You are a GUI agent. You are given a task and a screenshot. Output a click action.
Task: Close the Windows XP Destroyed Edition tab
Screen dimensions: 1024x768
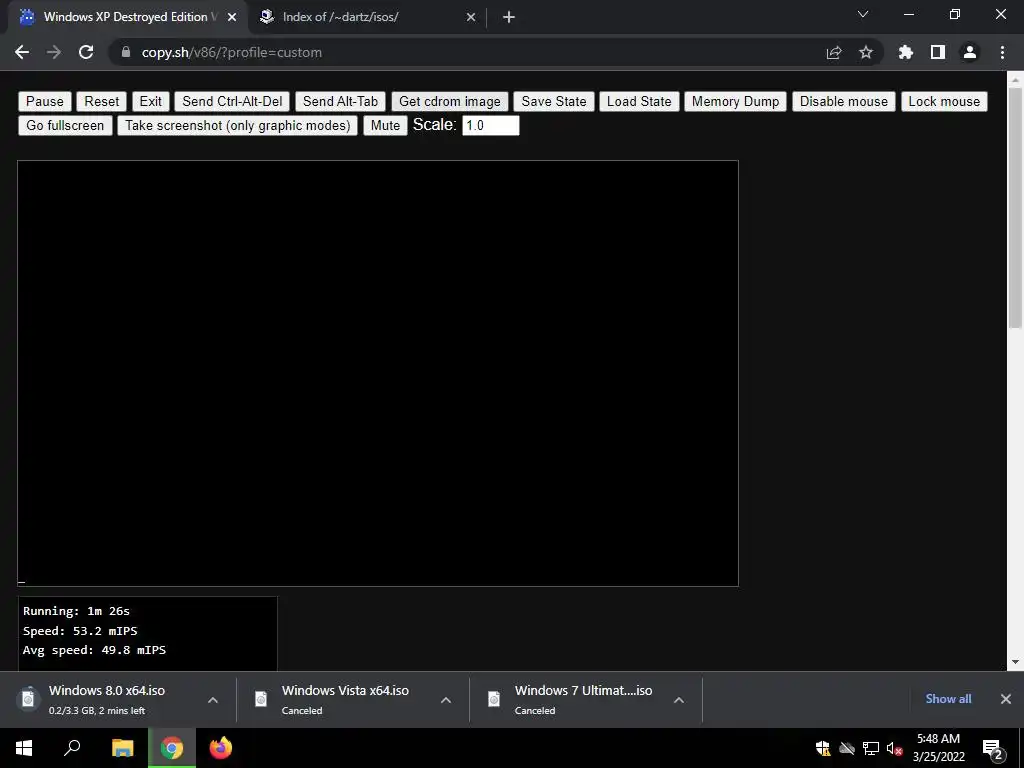pos(232,17)
